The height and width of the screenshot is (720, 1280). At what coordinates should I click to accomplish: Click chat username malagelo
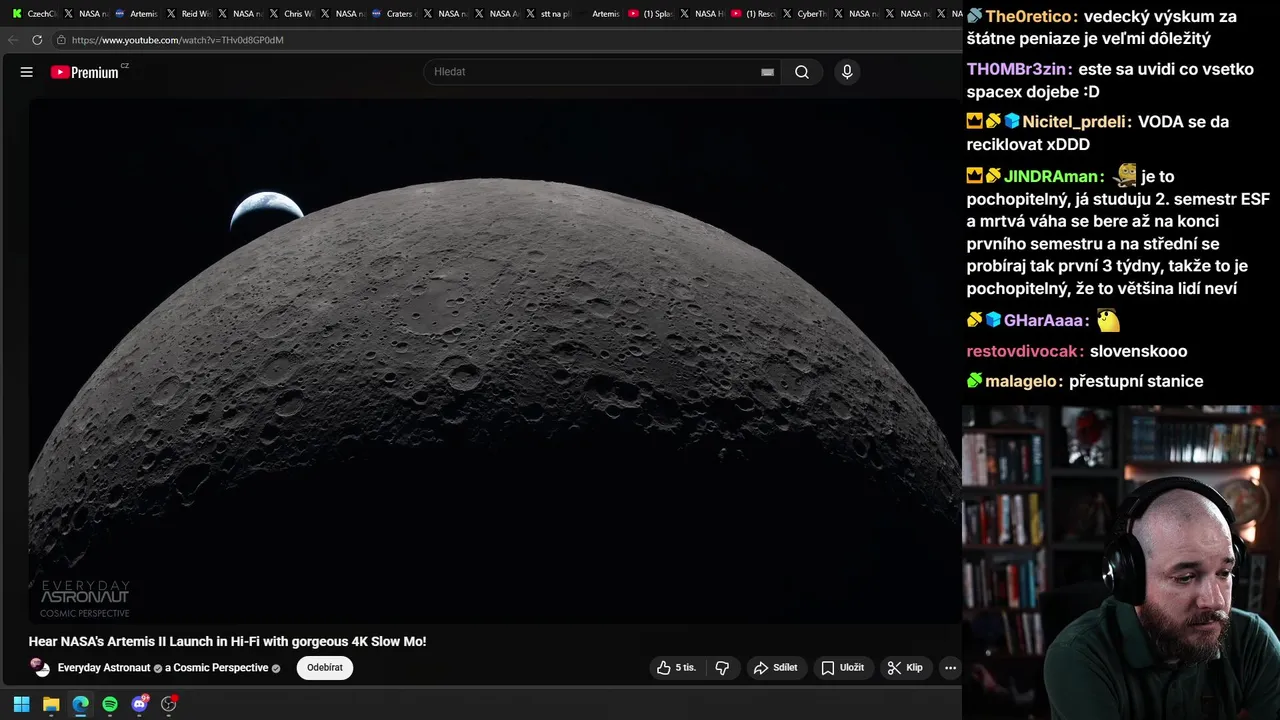coord(1022,381)
